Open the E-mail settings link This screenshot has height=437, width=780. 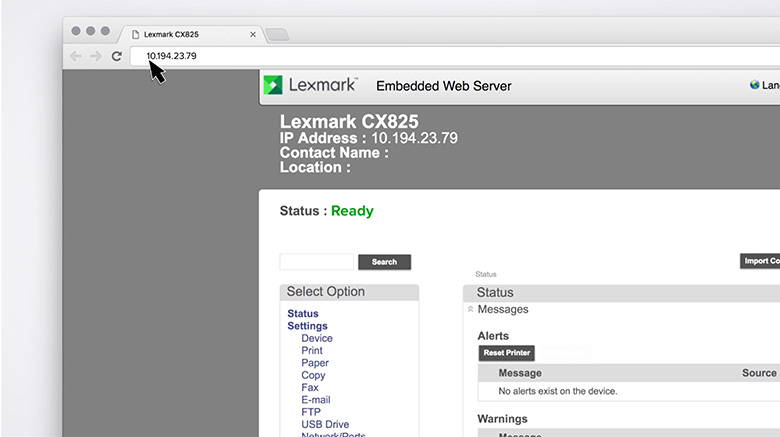tap(317, 400)
